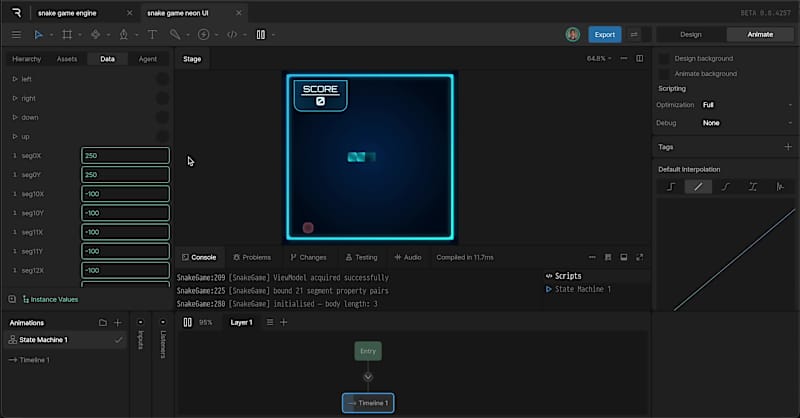Fire the 'right' trigger circle button
The width and height of the screenshot is (800, 418).
tap(162, 98)
